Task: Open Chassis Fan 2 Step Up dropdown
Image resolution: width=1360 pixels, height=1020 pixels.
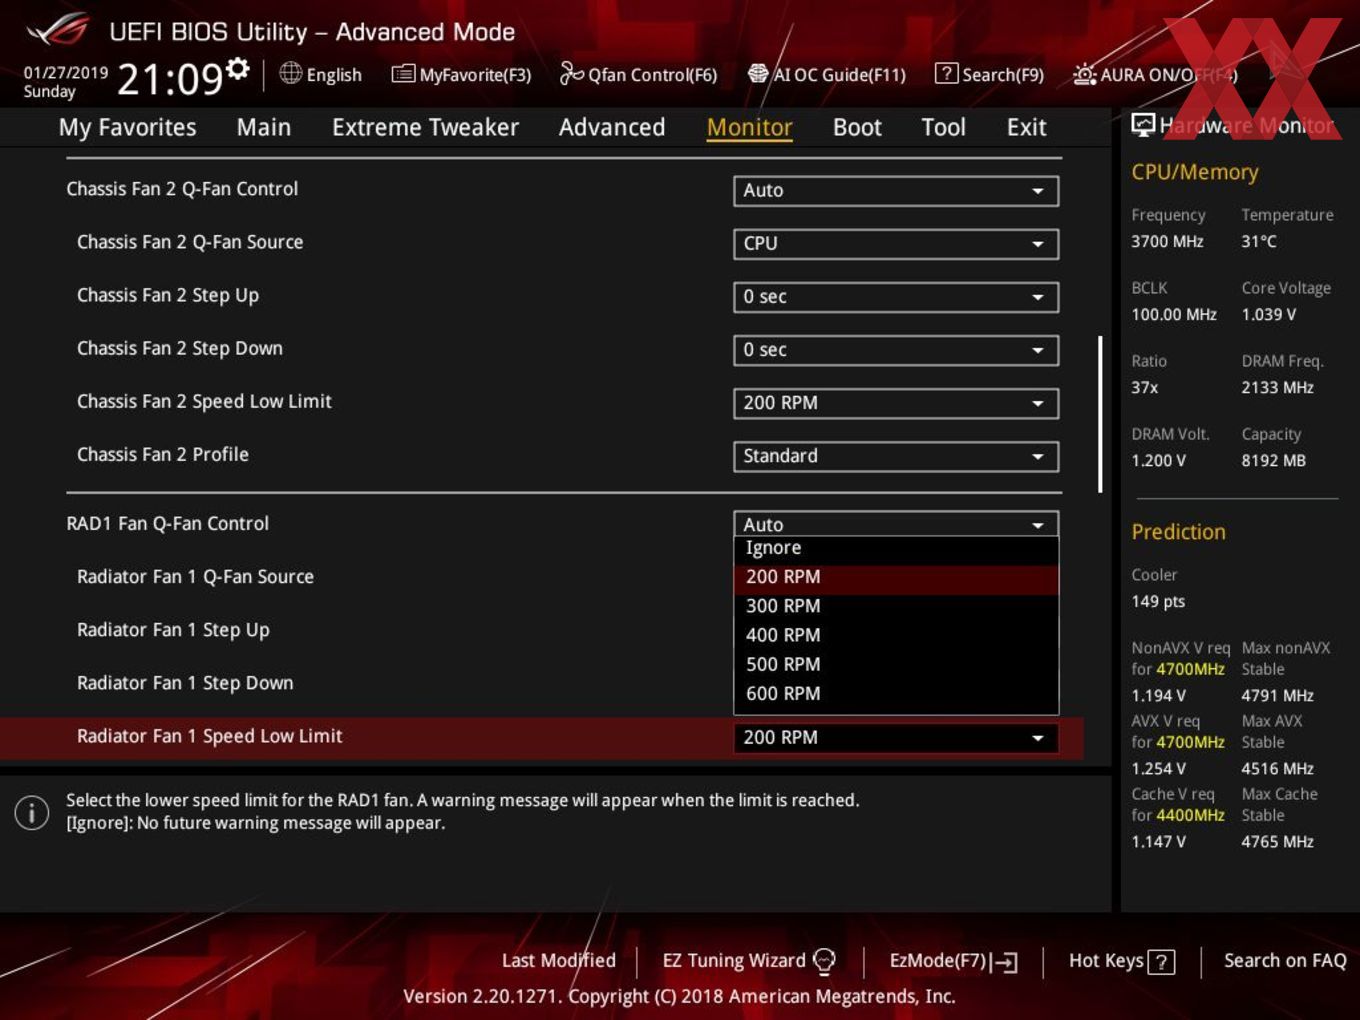Action: tap(896, 296)
